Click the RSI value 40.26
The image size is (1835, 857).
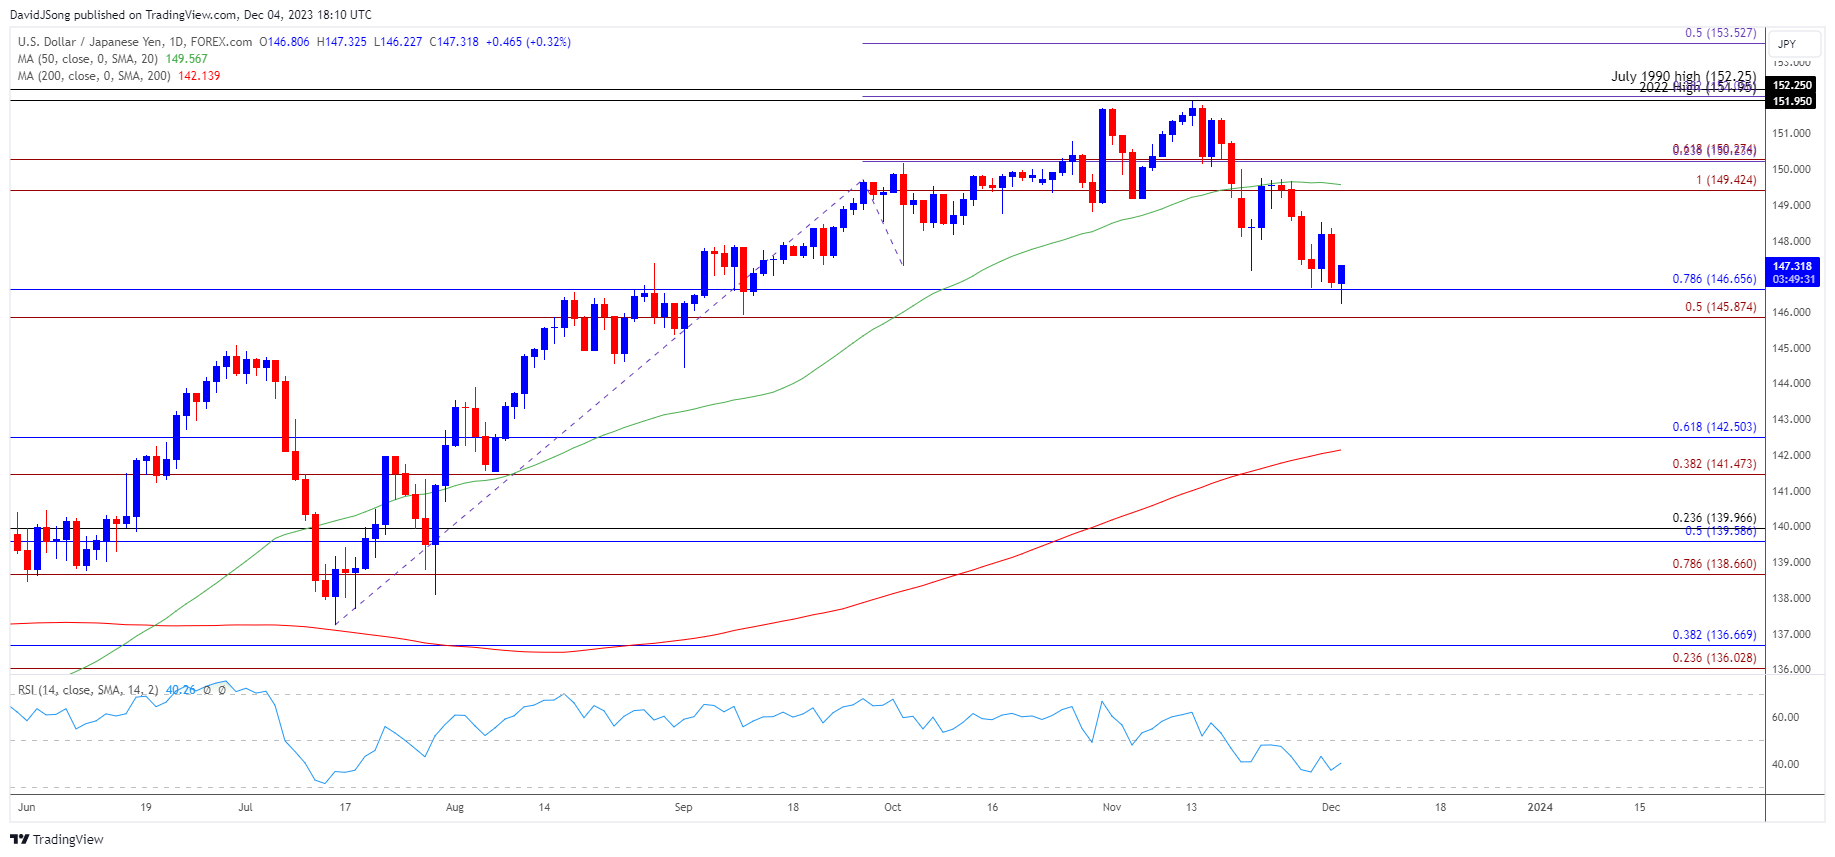[181, 690]
